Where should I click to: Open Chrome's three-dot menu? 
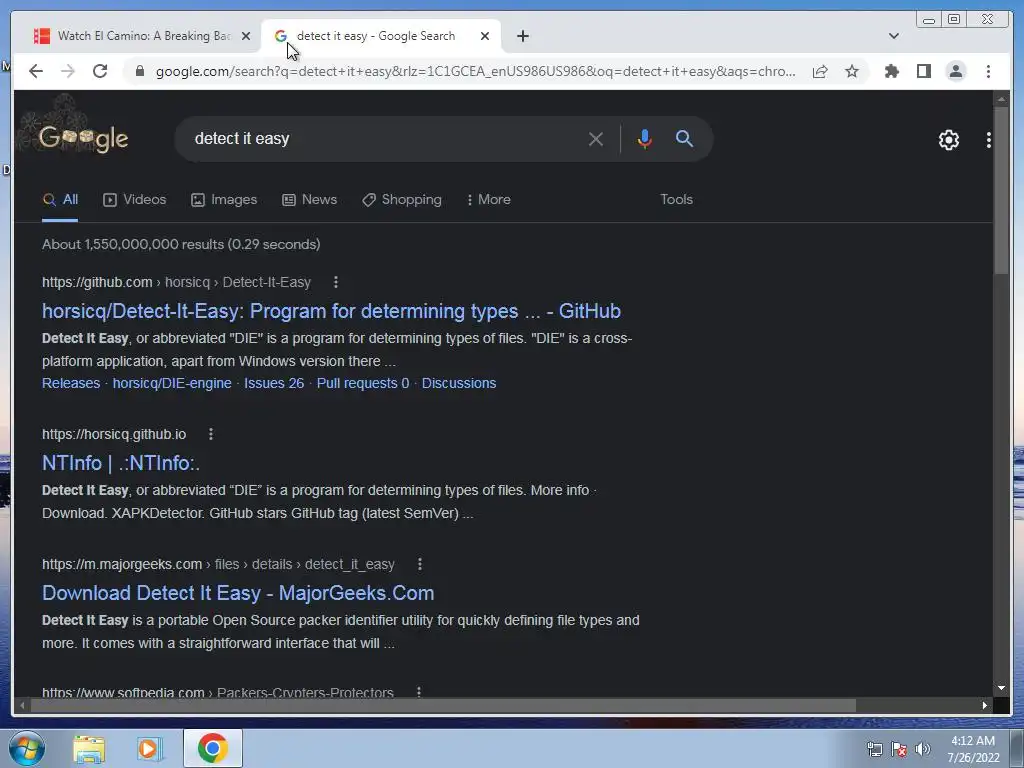coord(988,71)
